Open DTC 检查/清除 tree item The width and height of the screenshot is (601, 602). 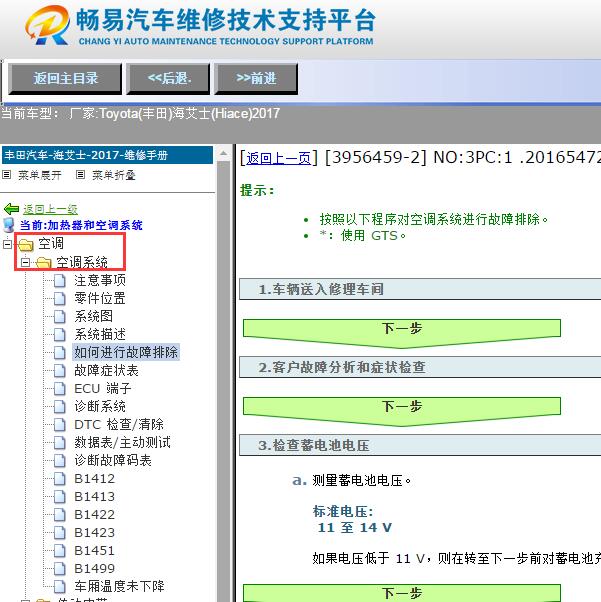pos(119,424)
